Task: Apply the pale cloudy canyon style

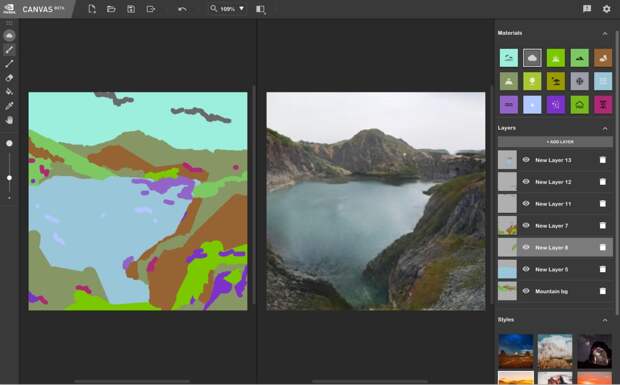Action: pos(555,351)
